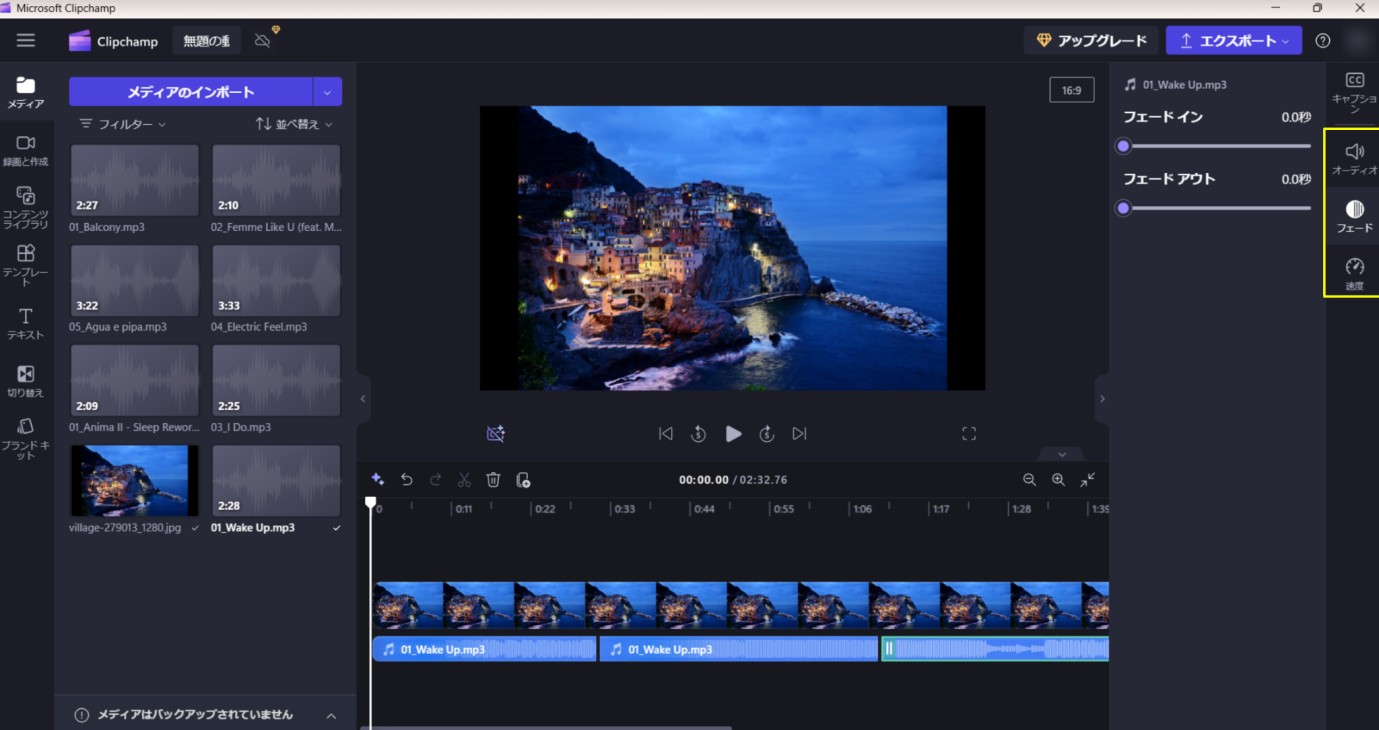
Task: Open the コンテンツライブラリ sidebar tab
Action: click(26, 208)
